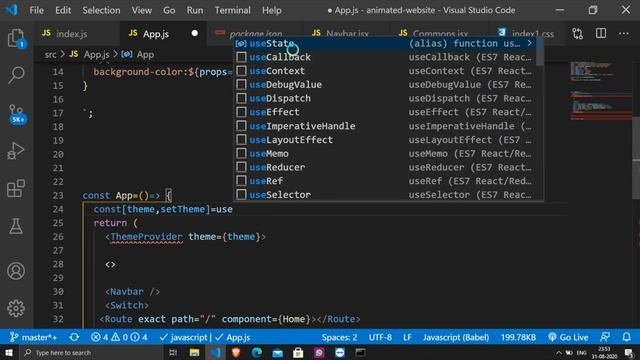Click the src breadcrumb segment
The height and width of the screenshot is (360, 640).
(x=51, y=54)
